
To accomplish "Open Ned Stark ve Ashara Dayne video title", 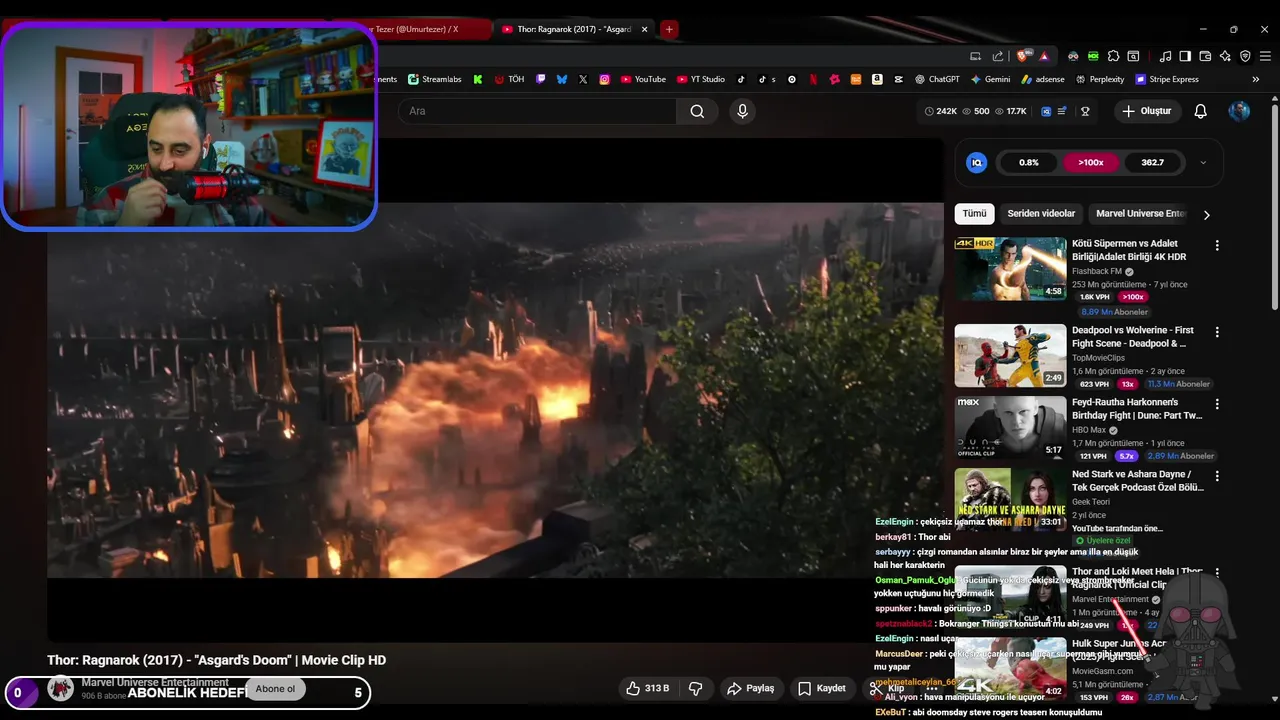I will click(1138, 481).
